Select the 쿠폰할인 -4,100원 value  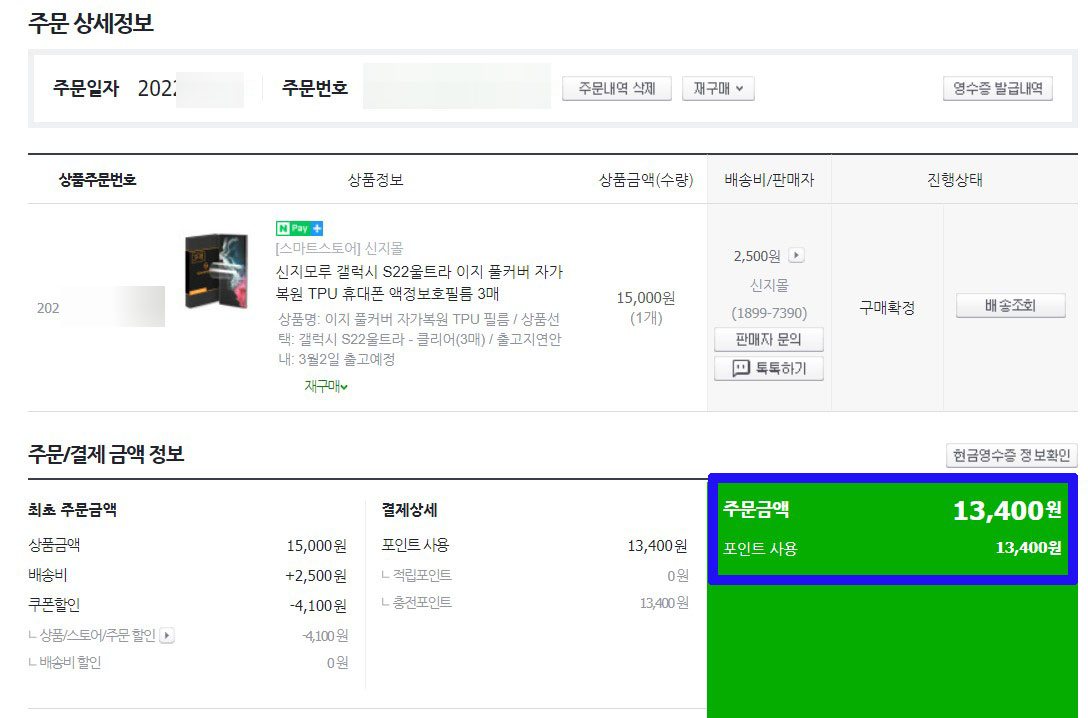click(x=318, y=606)
